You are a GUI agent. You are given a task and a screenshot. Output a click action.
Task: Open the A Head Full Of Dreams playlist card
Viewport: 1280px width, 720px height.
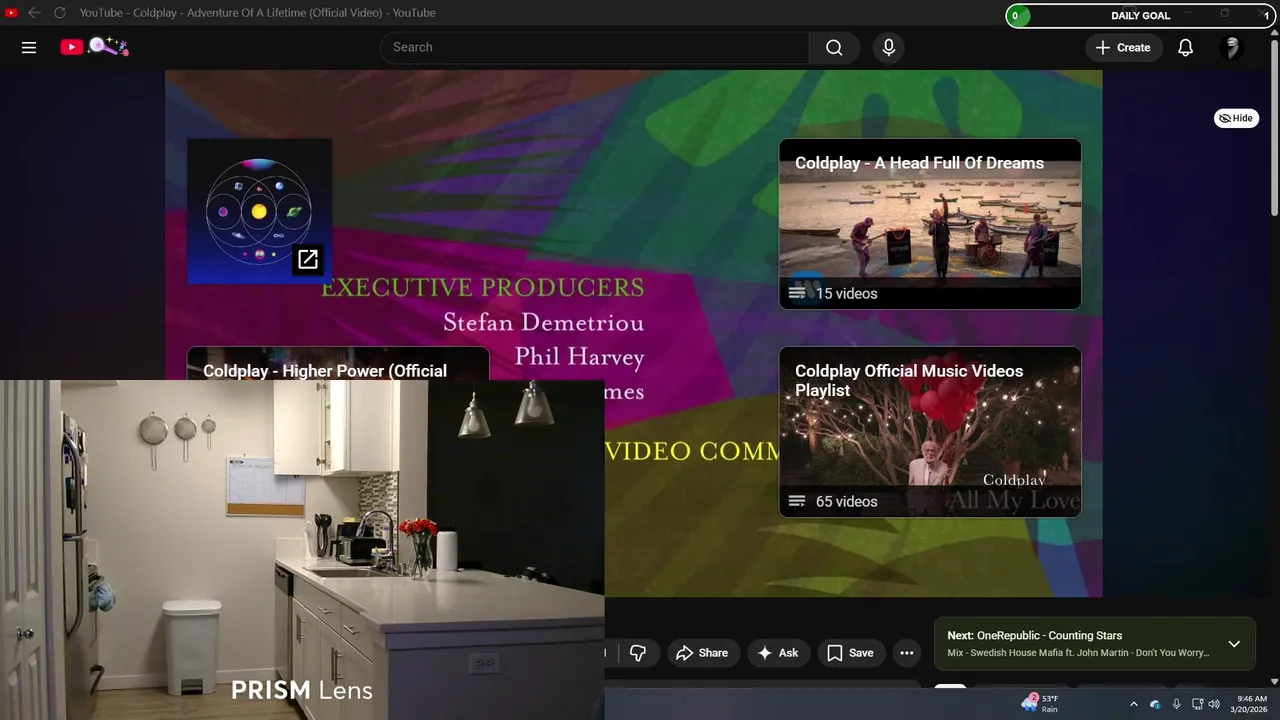pyautogui.click(x=930, y=224)
